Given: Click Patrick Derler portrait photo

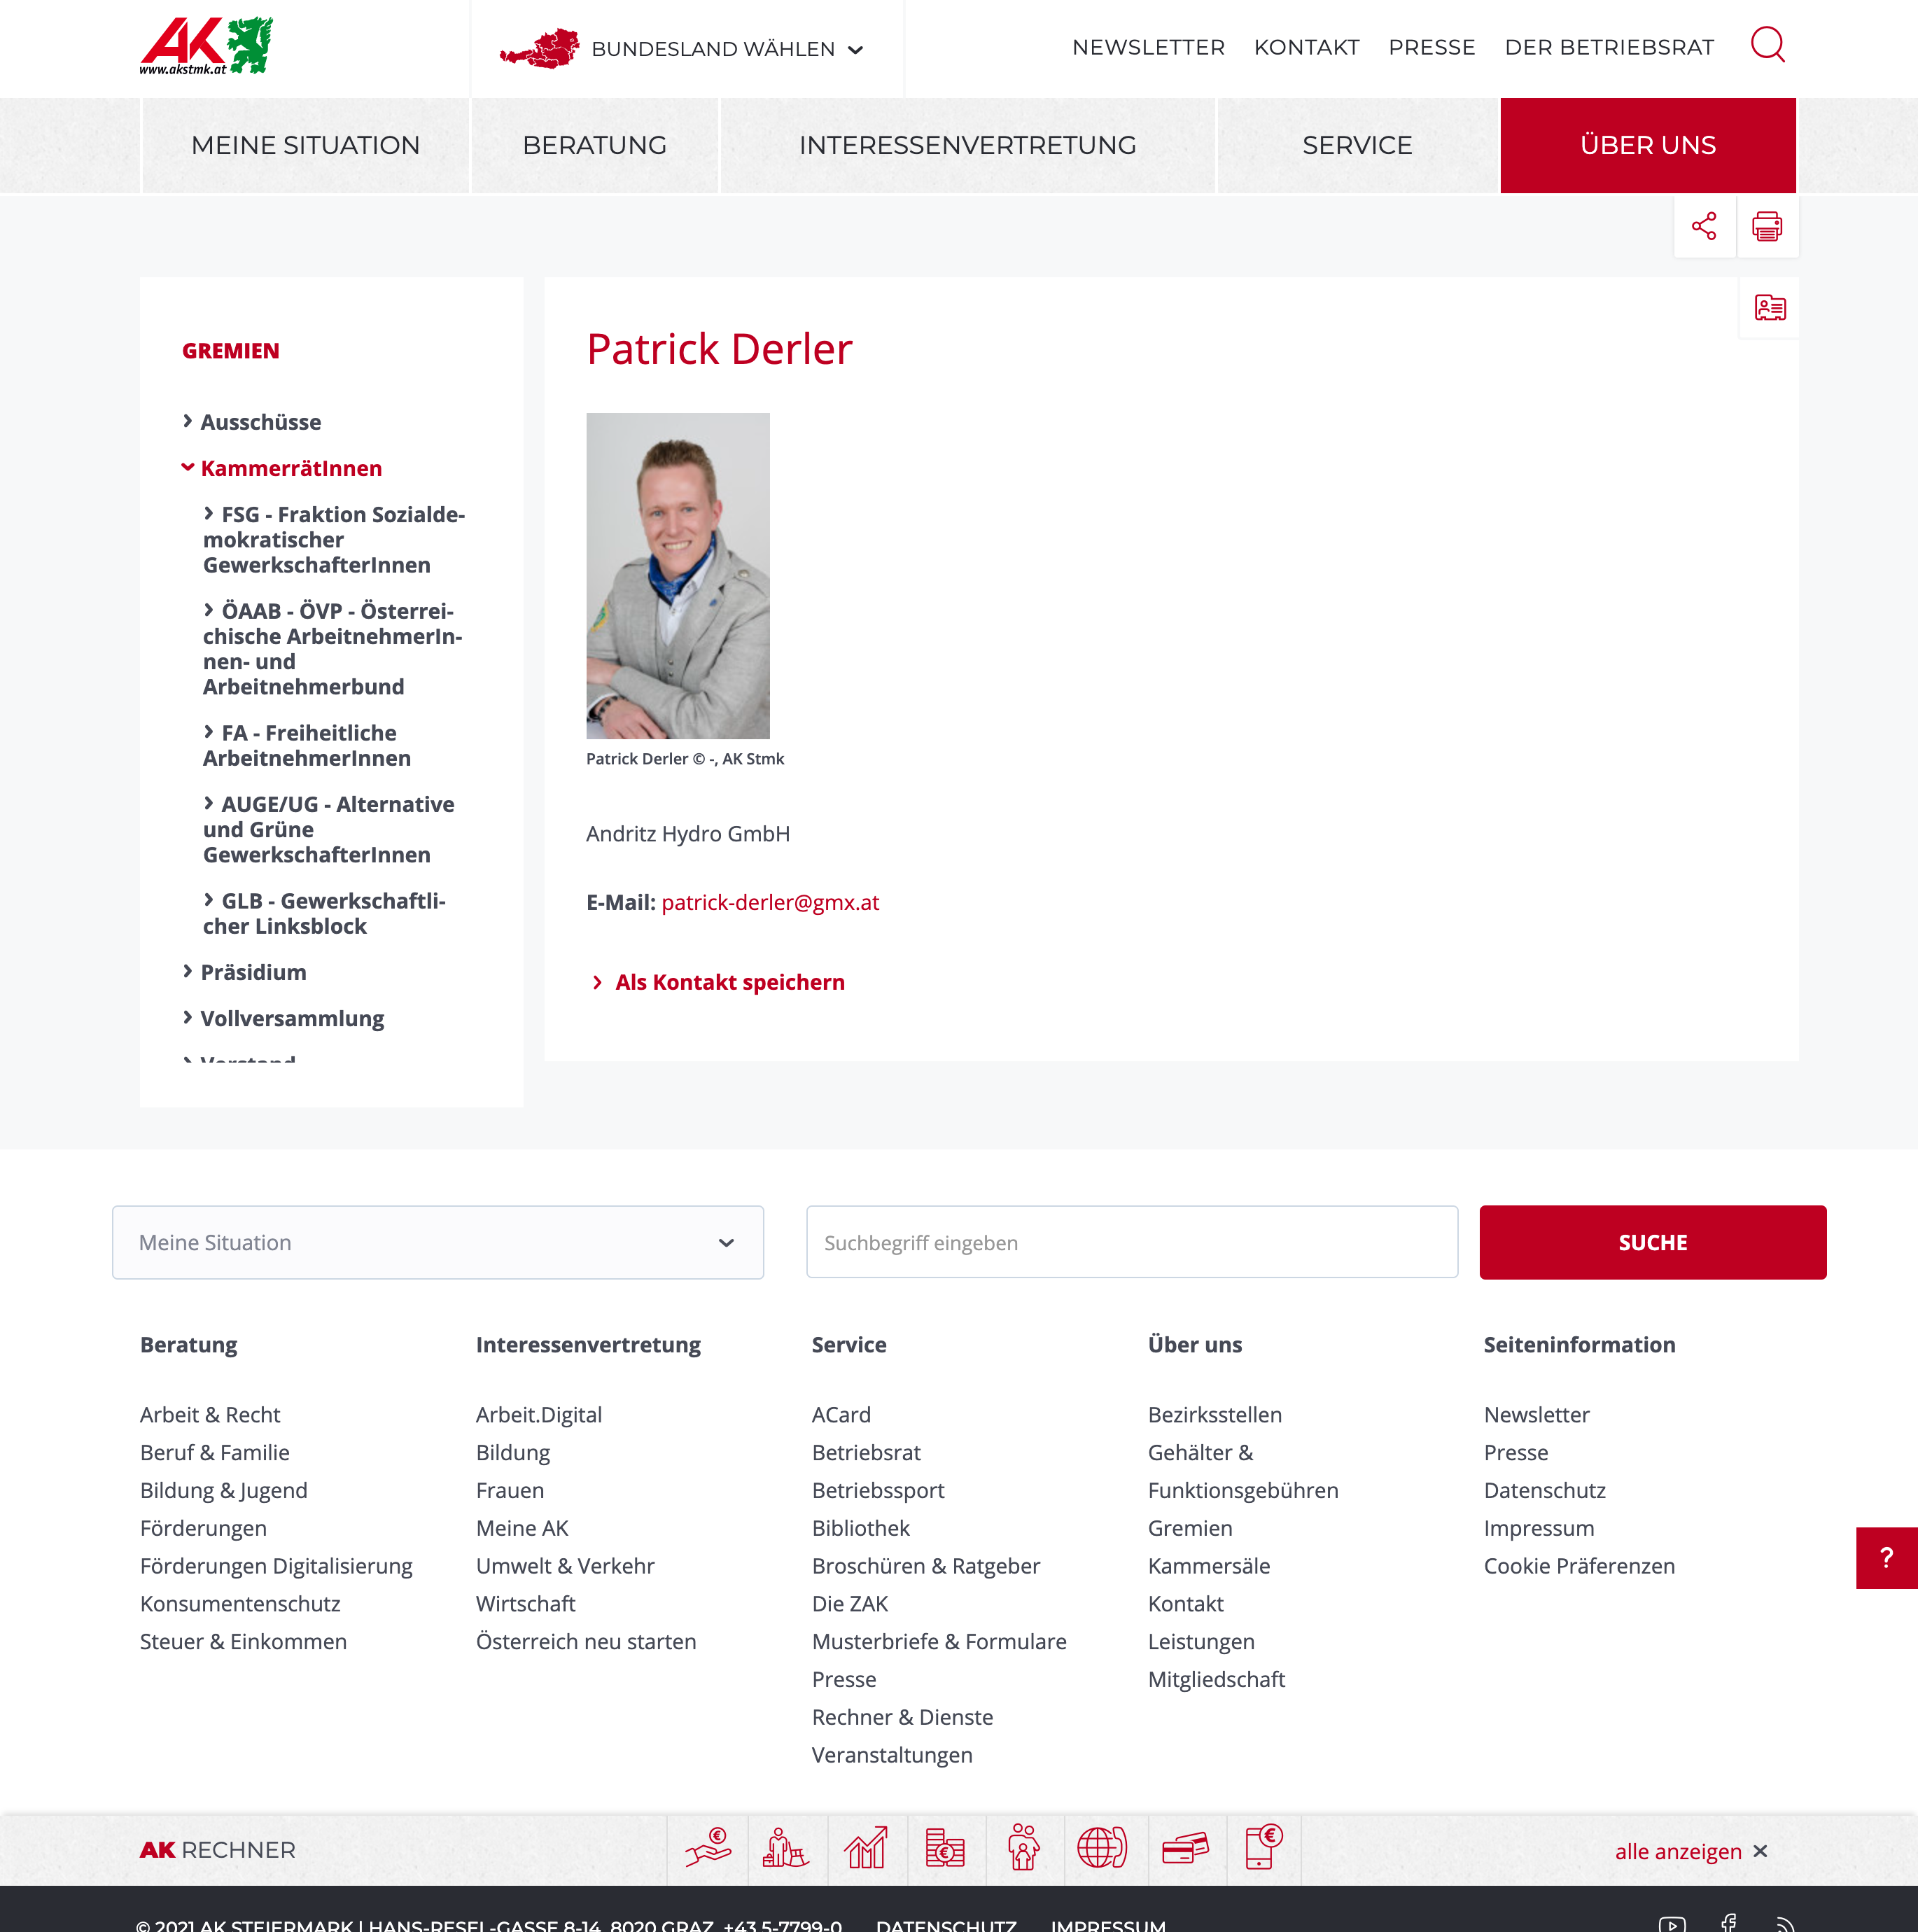Looking at the screenshot, I should tap(678, 576).
